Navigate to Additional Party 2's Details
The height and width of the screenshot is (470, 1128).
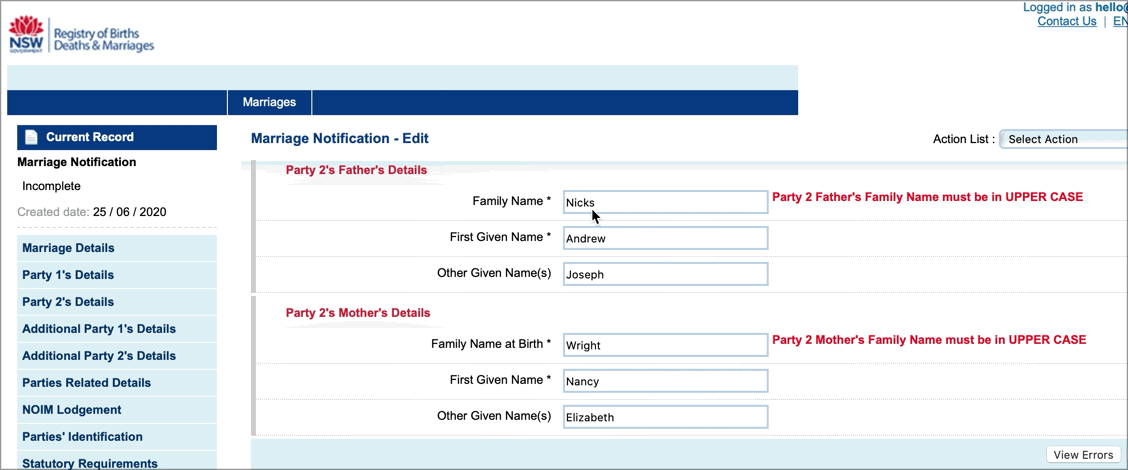point(99,356)
